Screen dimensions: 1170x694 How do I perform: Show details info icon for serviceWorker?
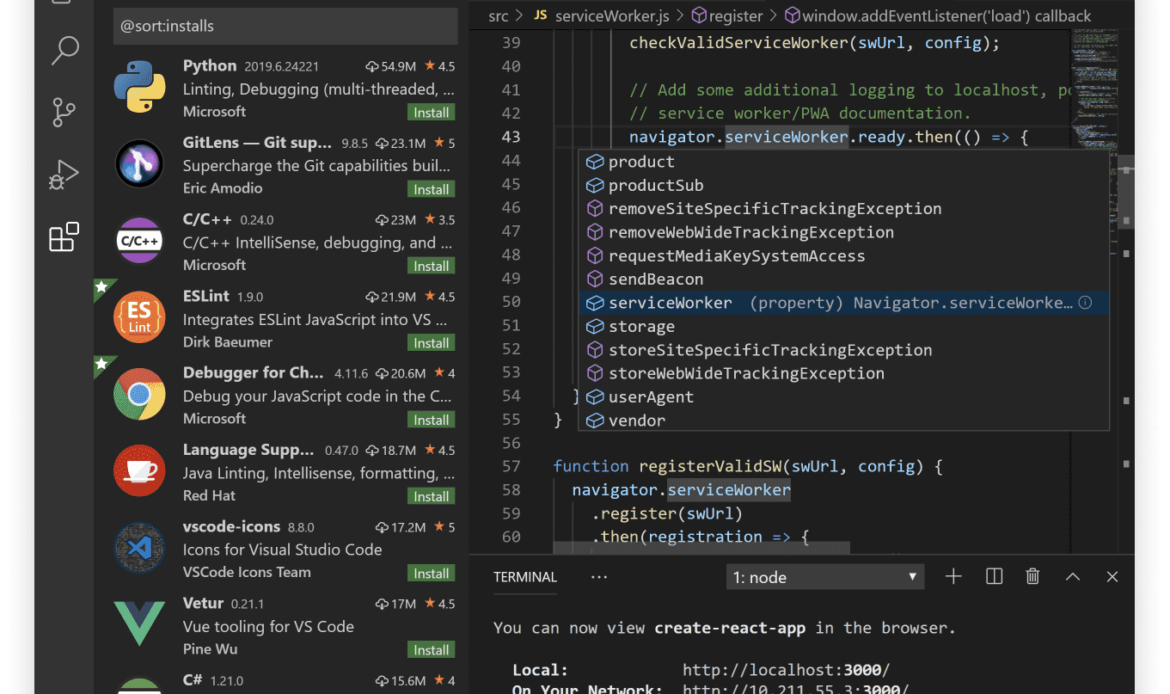(1086, 302)
